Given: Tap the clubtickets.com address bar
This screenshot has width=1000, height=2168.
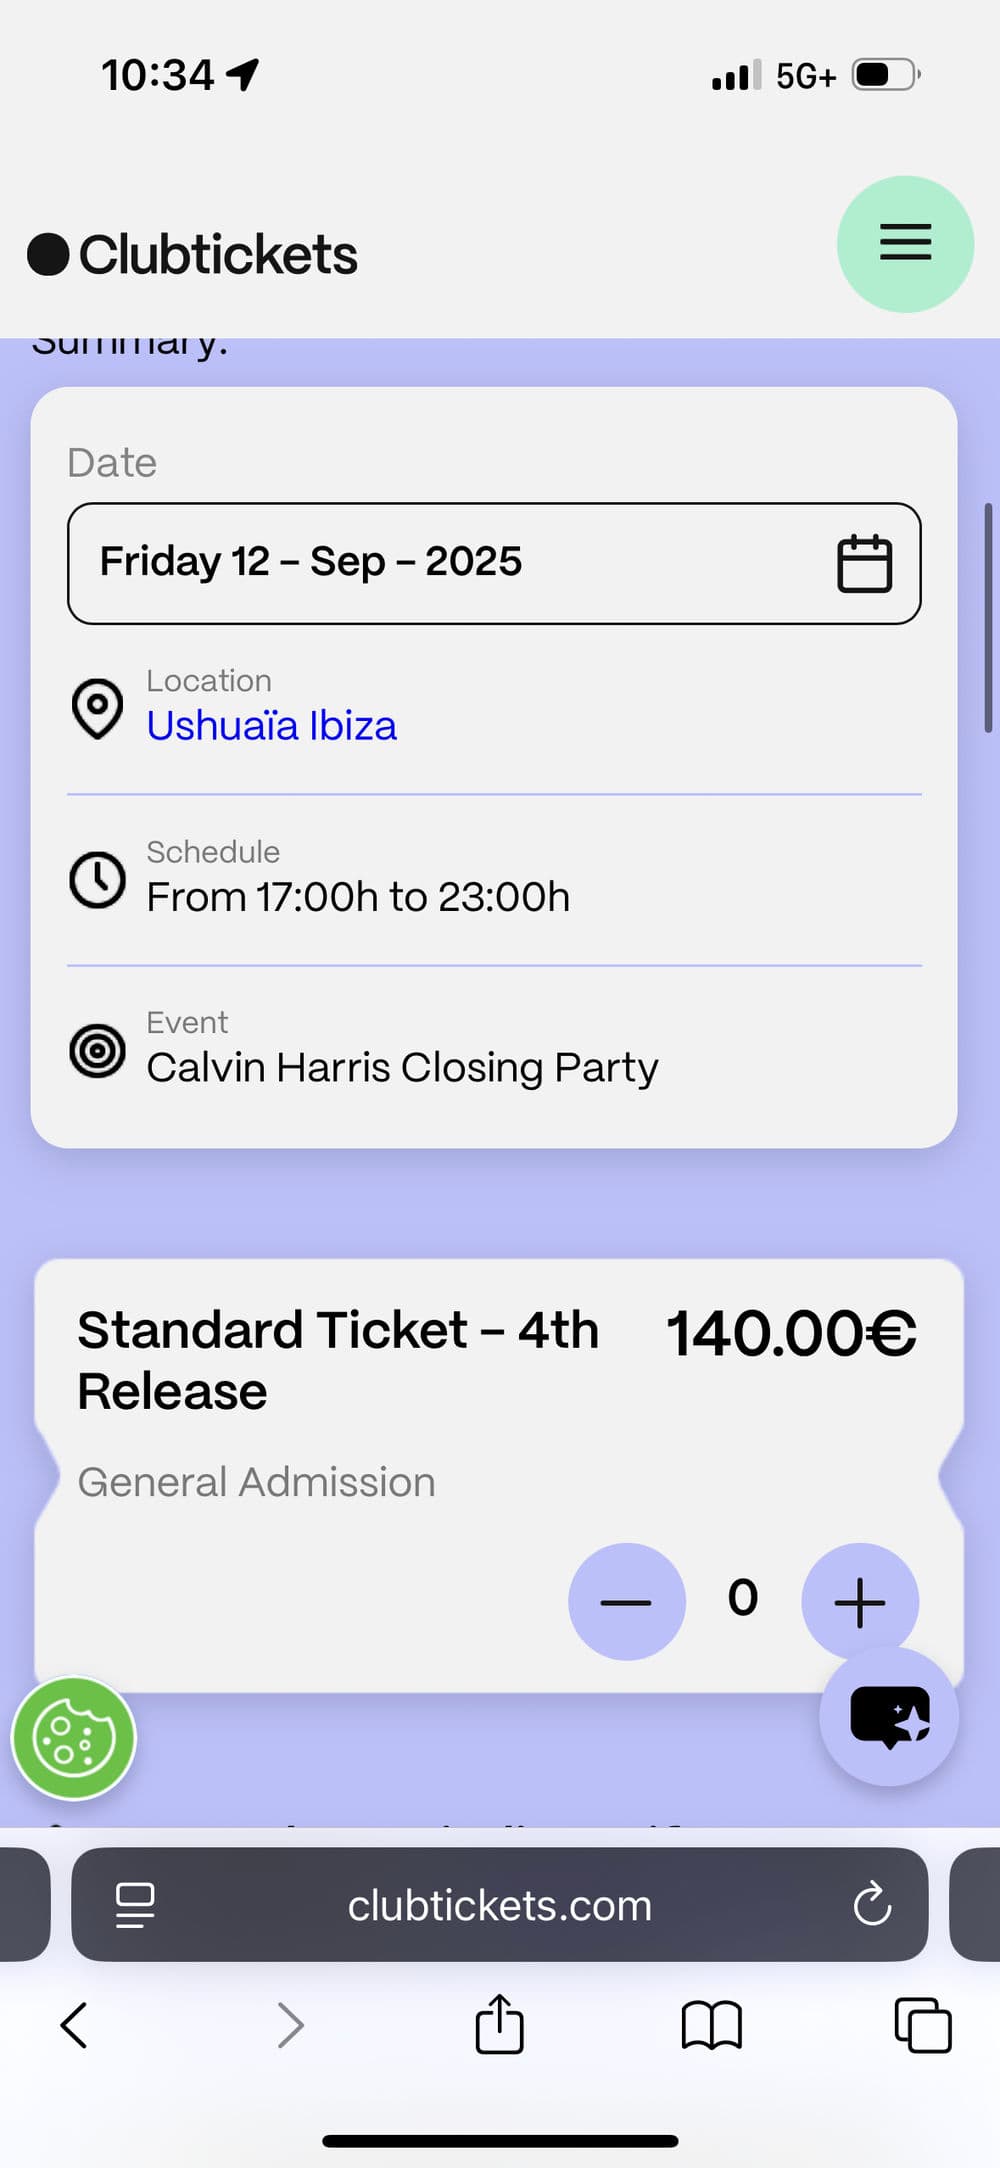Looking at the screenshot, I should pos(499,1905).
